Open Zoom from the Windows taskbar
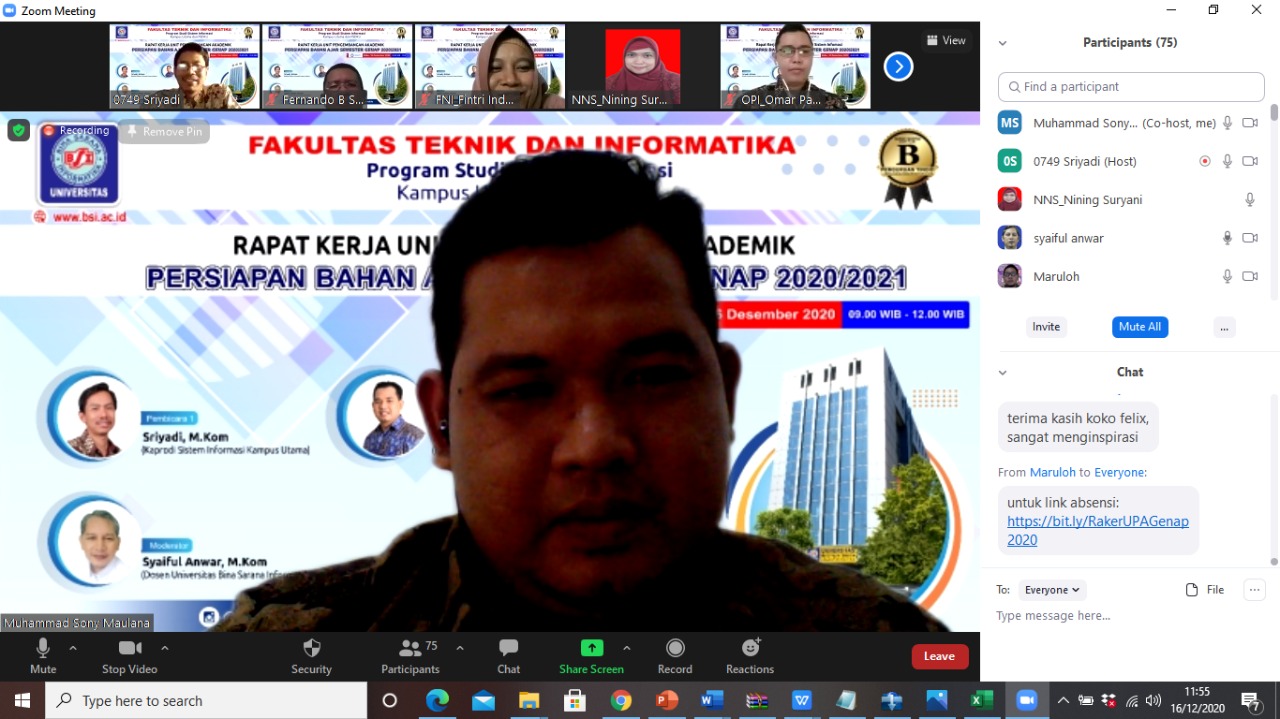The height and width of the screenshot is (719, 1280). coord(1026,700)
